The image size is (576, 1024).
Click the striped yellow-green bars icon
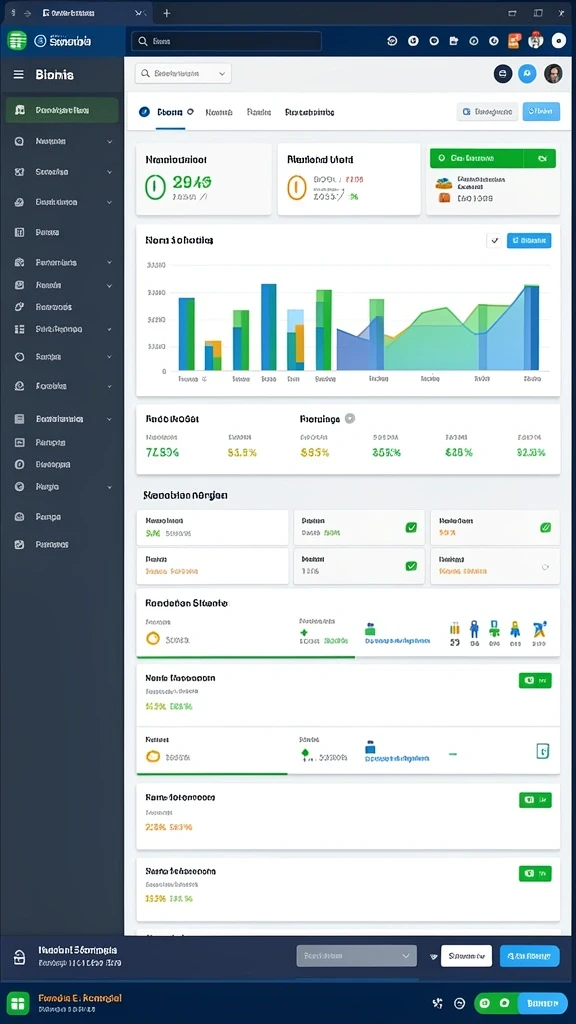coord(455,629)
